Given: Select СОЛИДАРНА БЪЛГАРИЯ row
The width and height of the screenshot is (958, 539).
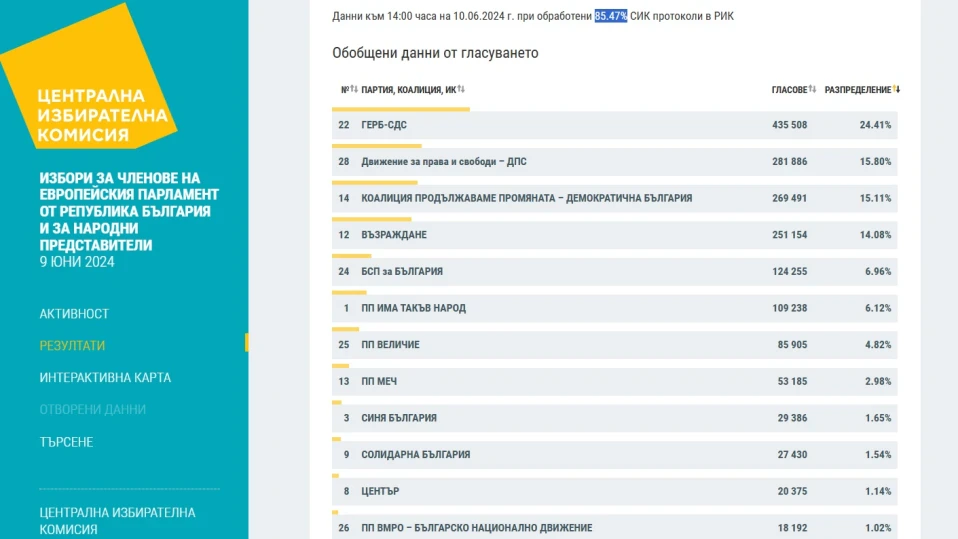Looking at the screenshot, I should click(615, 455).
